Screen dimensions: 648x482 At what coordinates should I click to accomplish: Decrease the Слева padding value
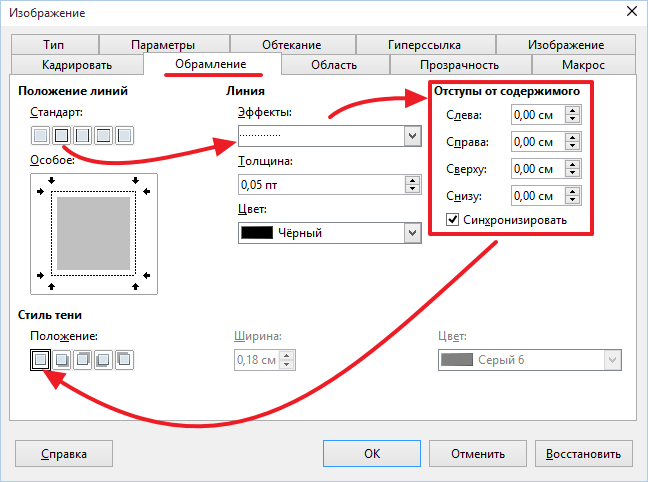tap(572, 119)
